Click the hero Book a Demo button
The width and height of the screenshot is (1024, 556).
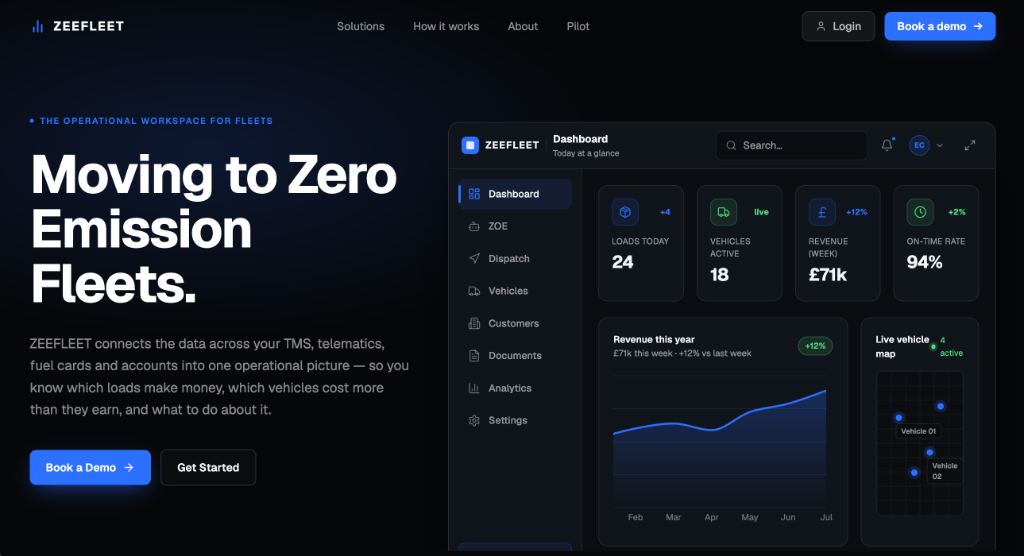(90, 467)
